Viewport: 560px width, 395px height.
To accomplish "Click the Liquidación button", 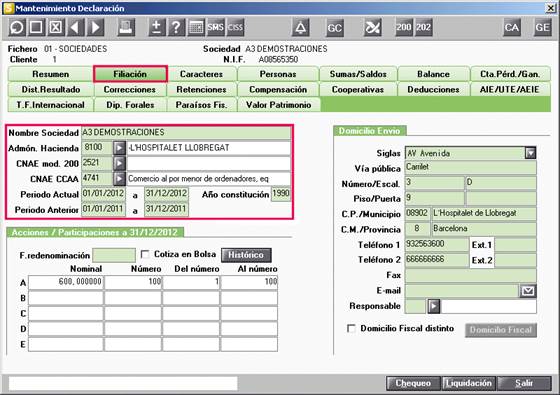I will coord(469,383).
